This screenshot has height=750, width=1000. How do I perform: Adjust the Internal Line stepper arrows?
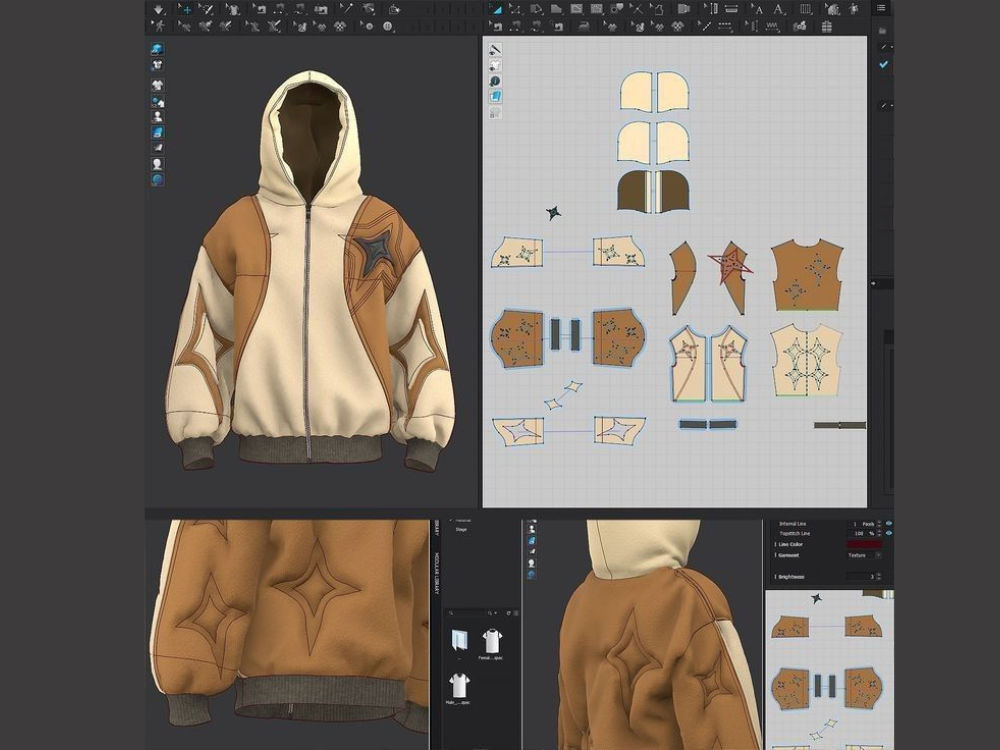pos(879,524)
